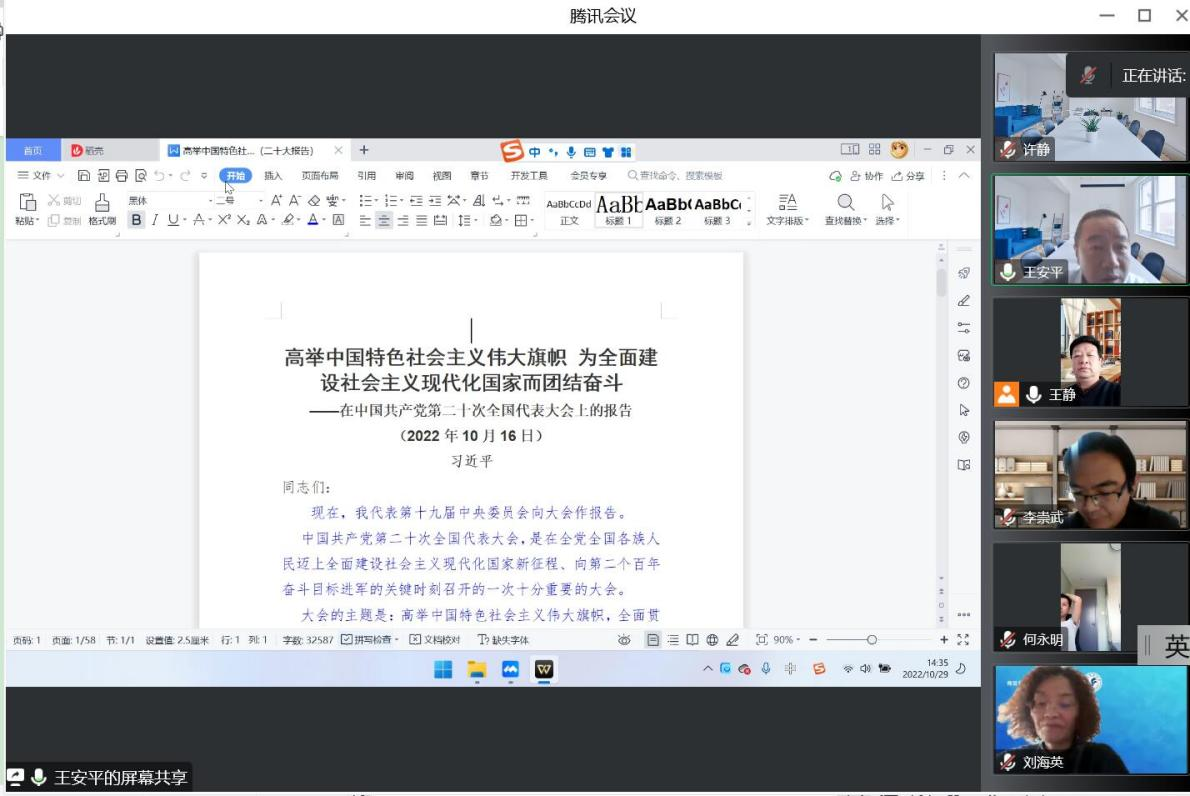The height and width of the screenshot is (796, 1190).
Task: Click the Find and Replace magnifier icon
Action: tap(845, 202)
